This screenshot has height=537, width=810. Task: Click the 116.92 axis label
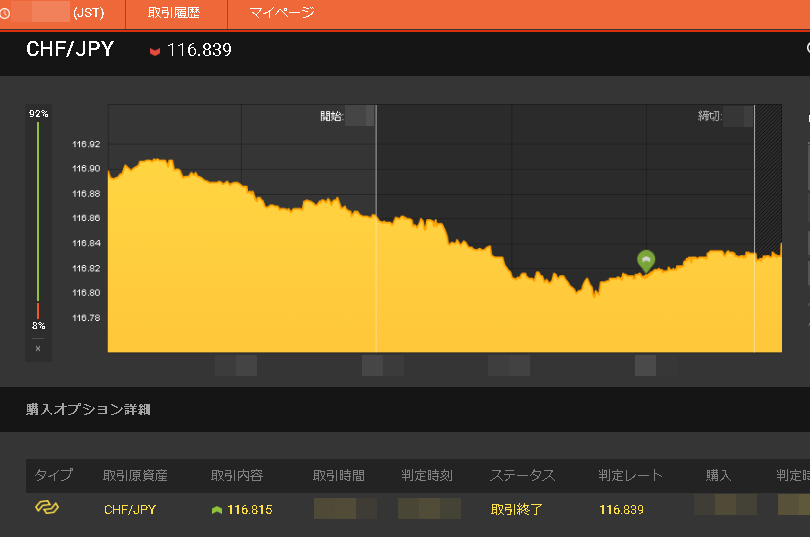(x=86, y=144)
